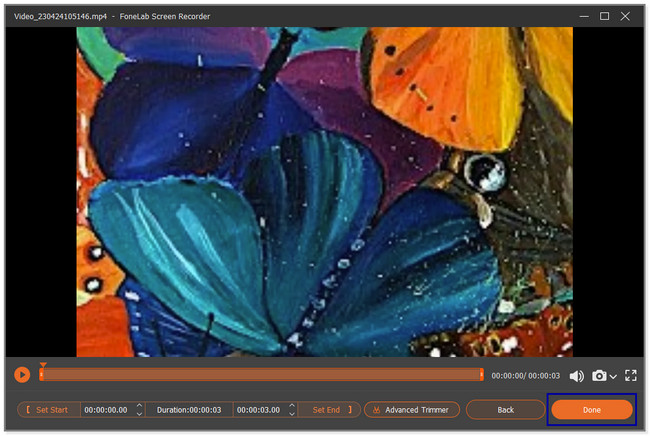Viewport: 650px width, 436px height.
Task: Mute the volume speaker icon
Action: click(576, 376)
